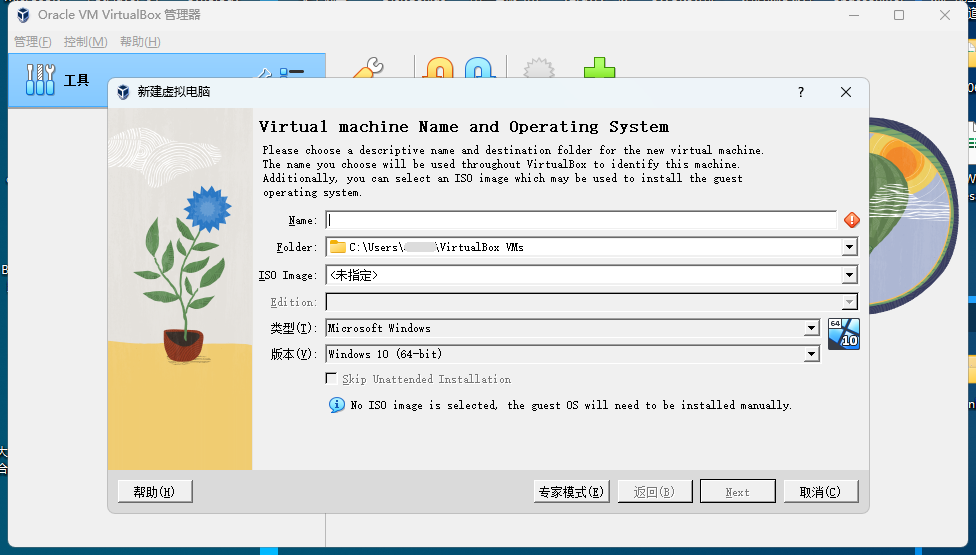Screen dimensions: 976x555
Task: Click the blue export toolbar icon
Action: point(478,68)
